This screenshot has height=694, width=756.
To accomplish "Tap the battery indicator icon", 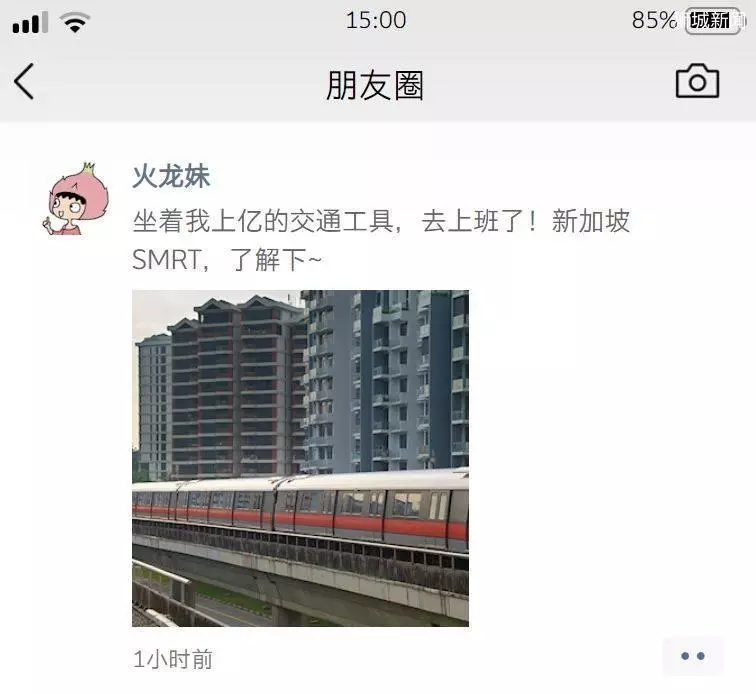I will pyautogui.click(x=714, y=21).
